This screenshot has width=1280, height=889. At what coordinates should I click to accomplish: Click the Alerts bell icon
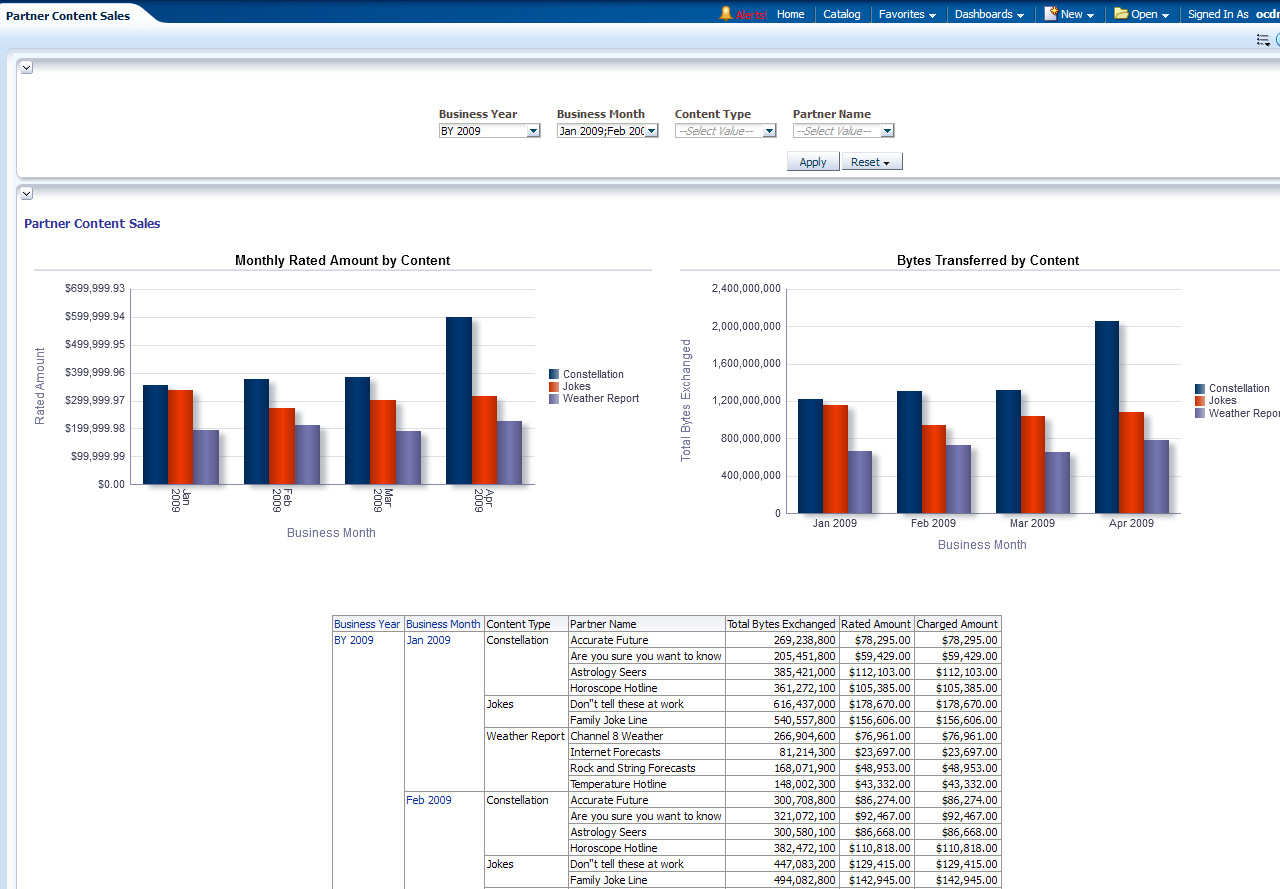pos(726,14)
